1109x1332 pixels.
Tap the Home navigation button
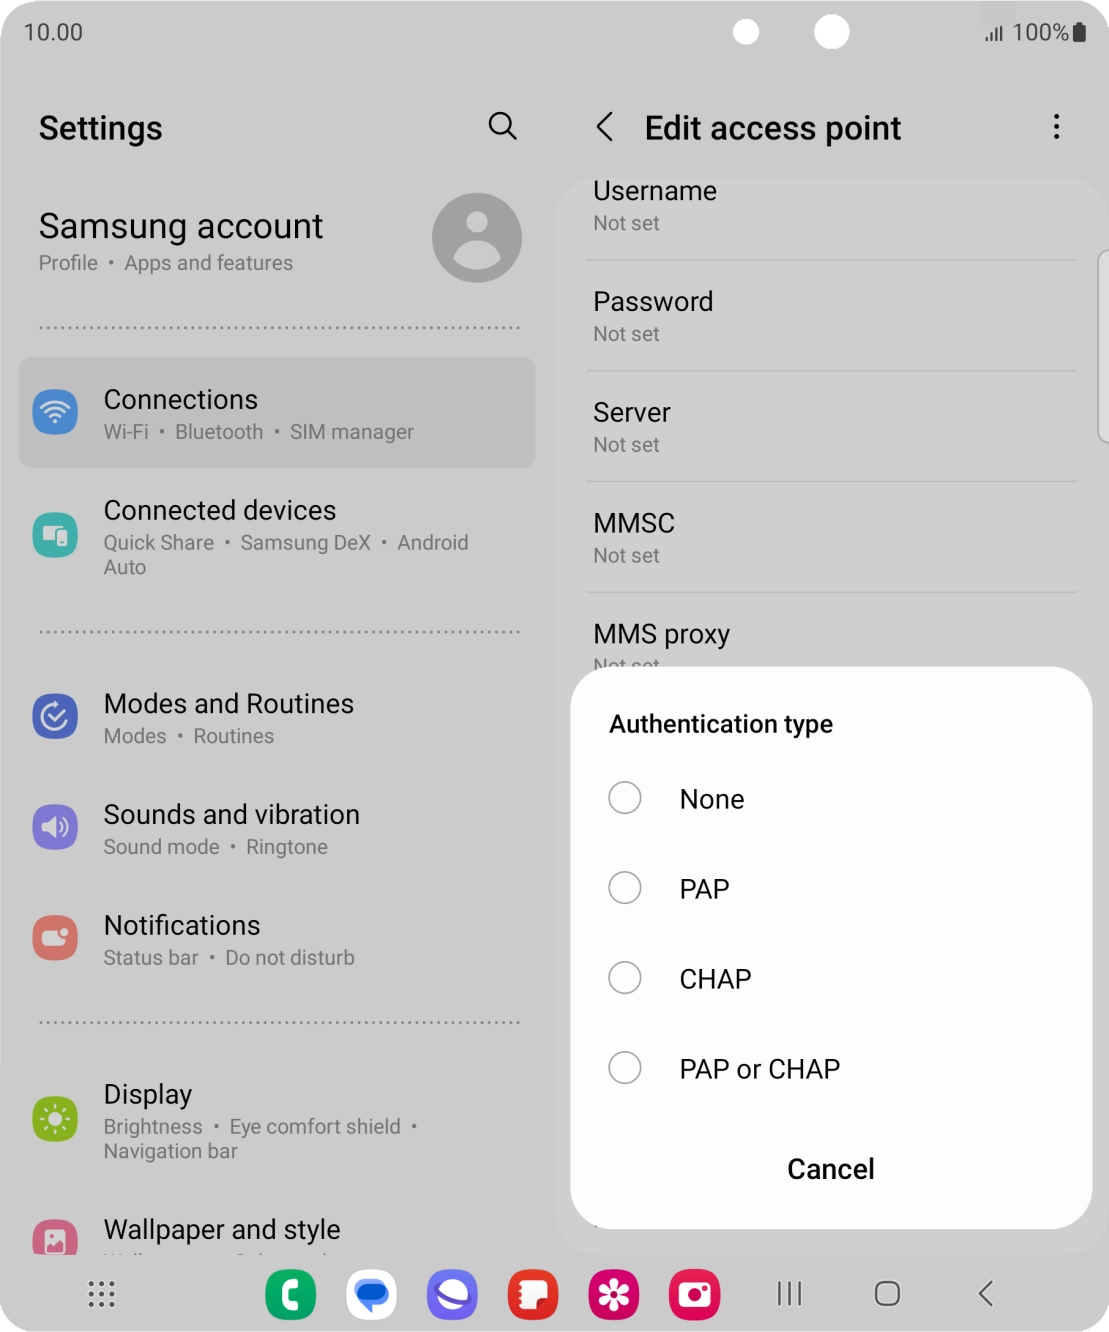(887, 1294)
